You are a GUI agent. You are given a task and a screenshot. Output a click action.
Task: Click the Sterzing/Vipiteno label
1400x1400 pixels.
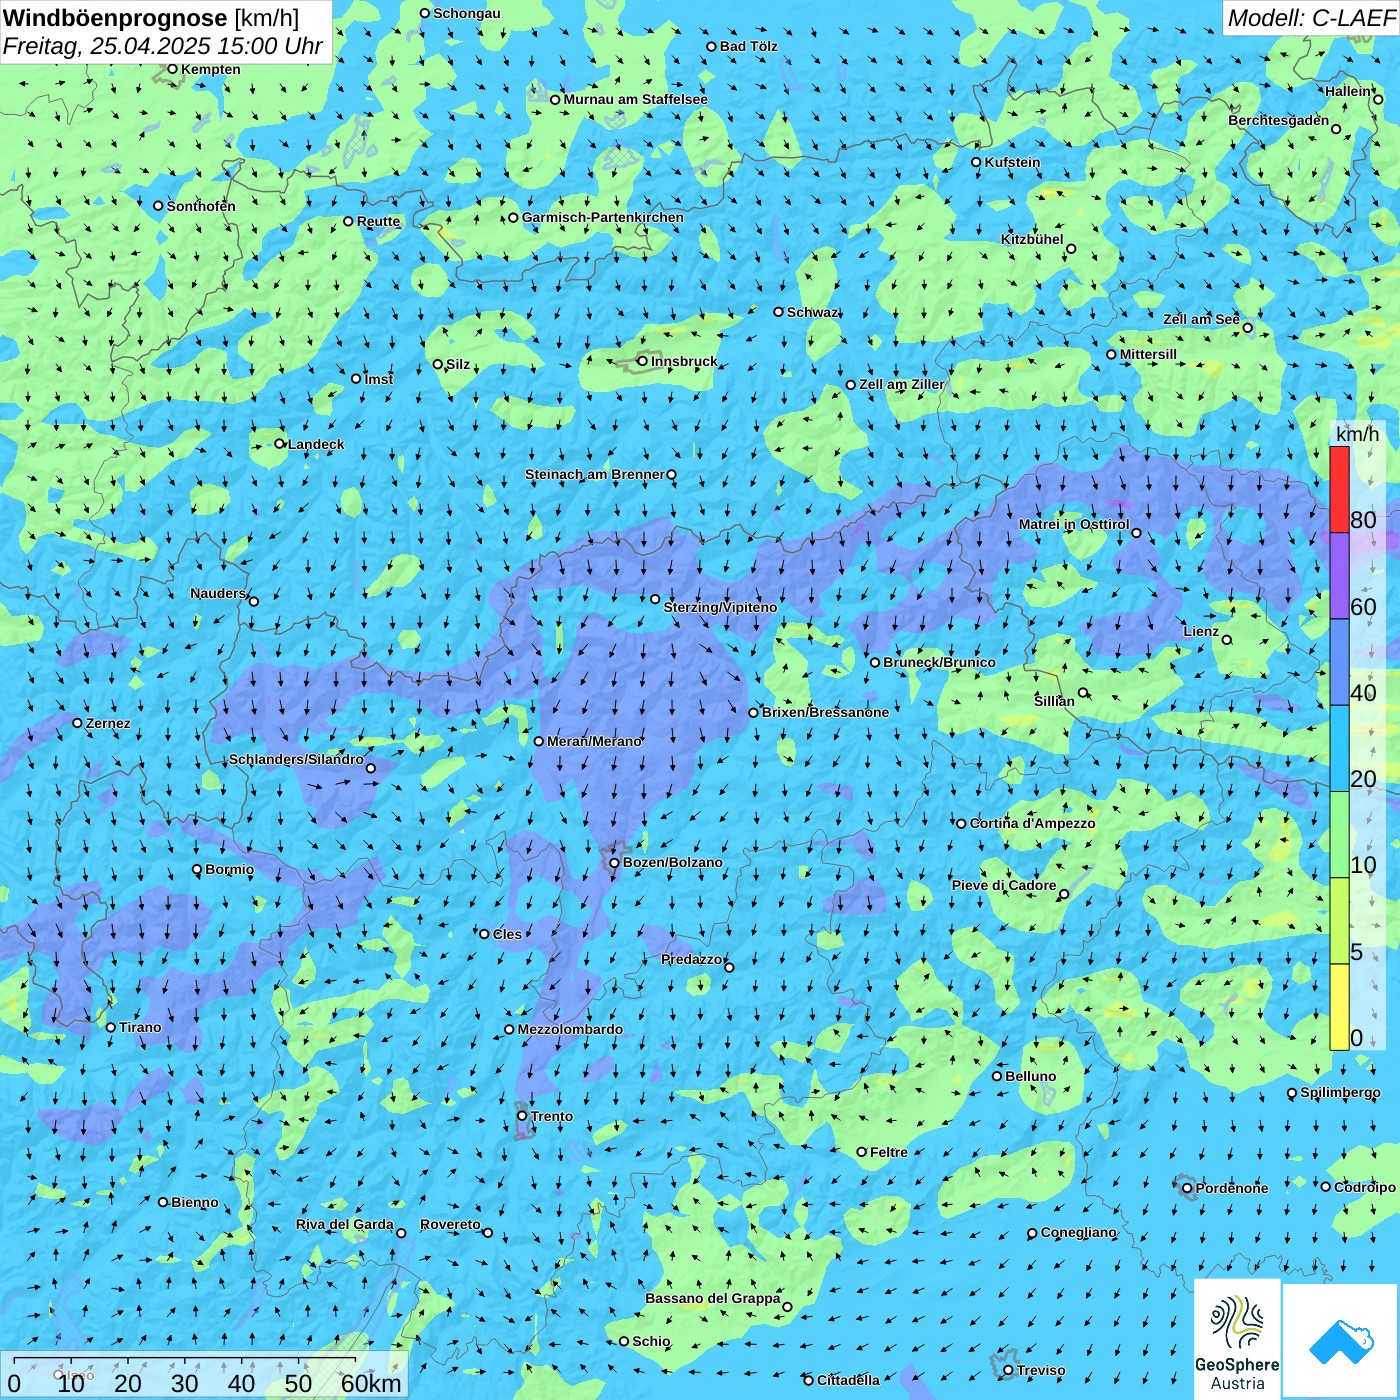(x=720, y=608)
